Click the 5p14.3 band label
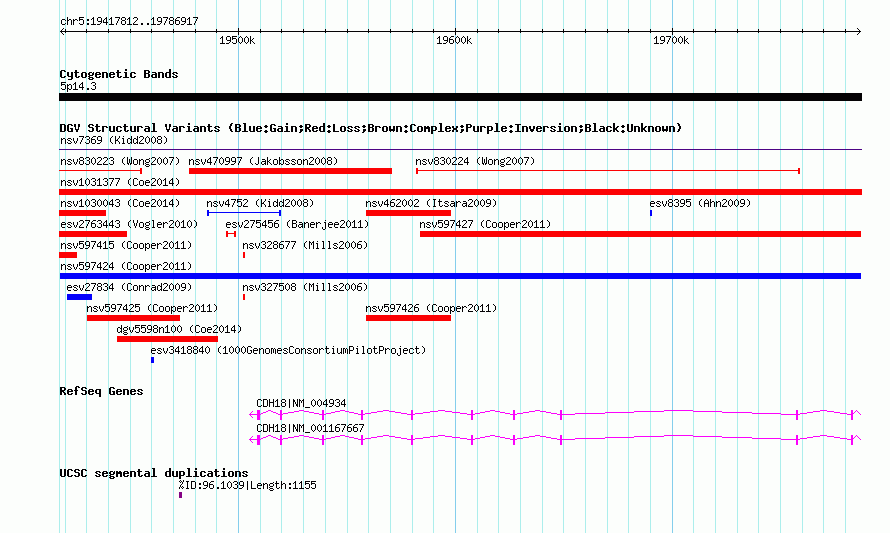Viewport: 890px width, 533px height. (x=78, y=86)
